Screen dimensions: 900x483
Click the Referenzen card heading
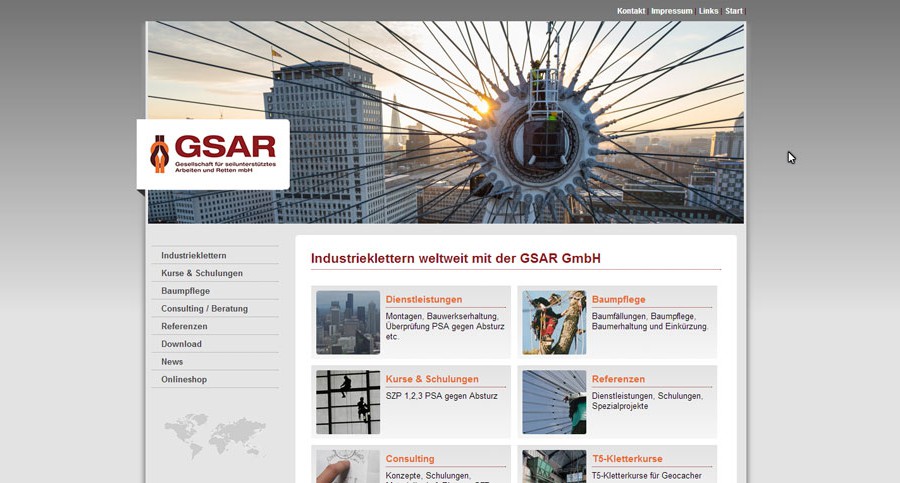[618, 379]
